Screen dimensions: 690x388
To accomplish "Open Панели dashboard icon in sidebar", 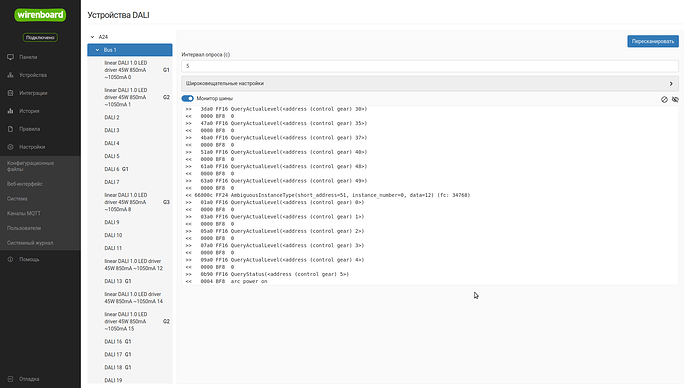I will (x=11, y=57).
